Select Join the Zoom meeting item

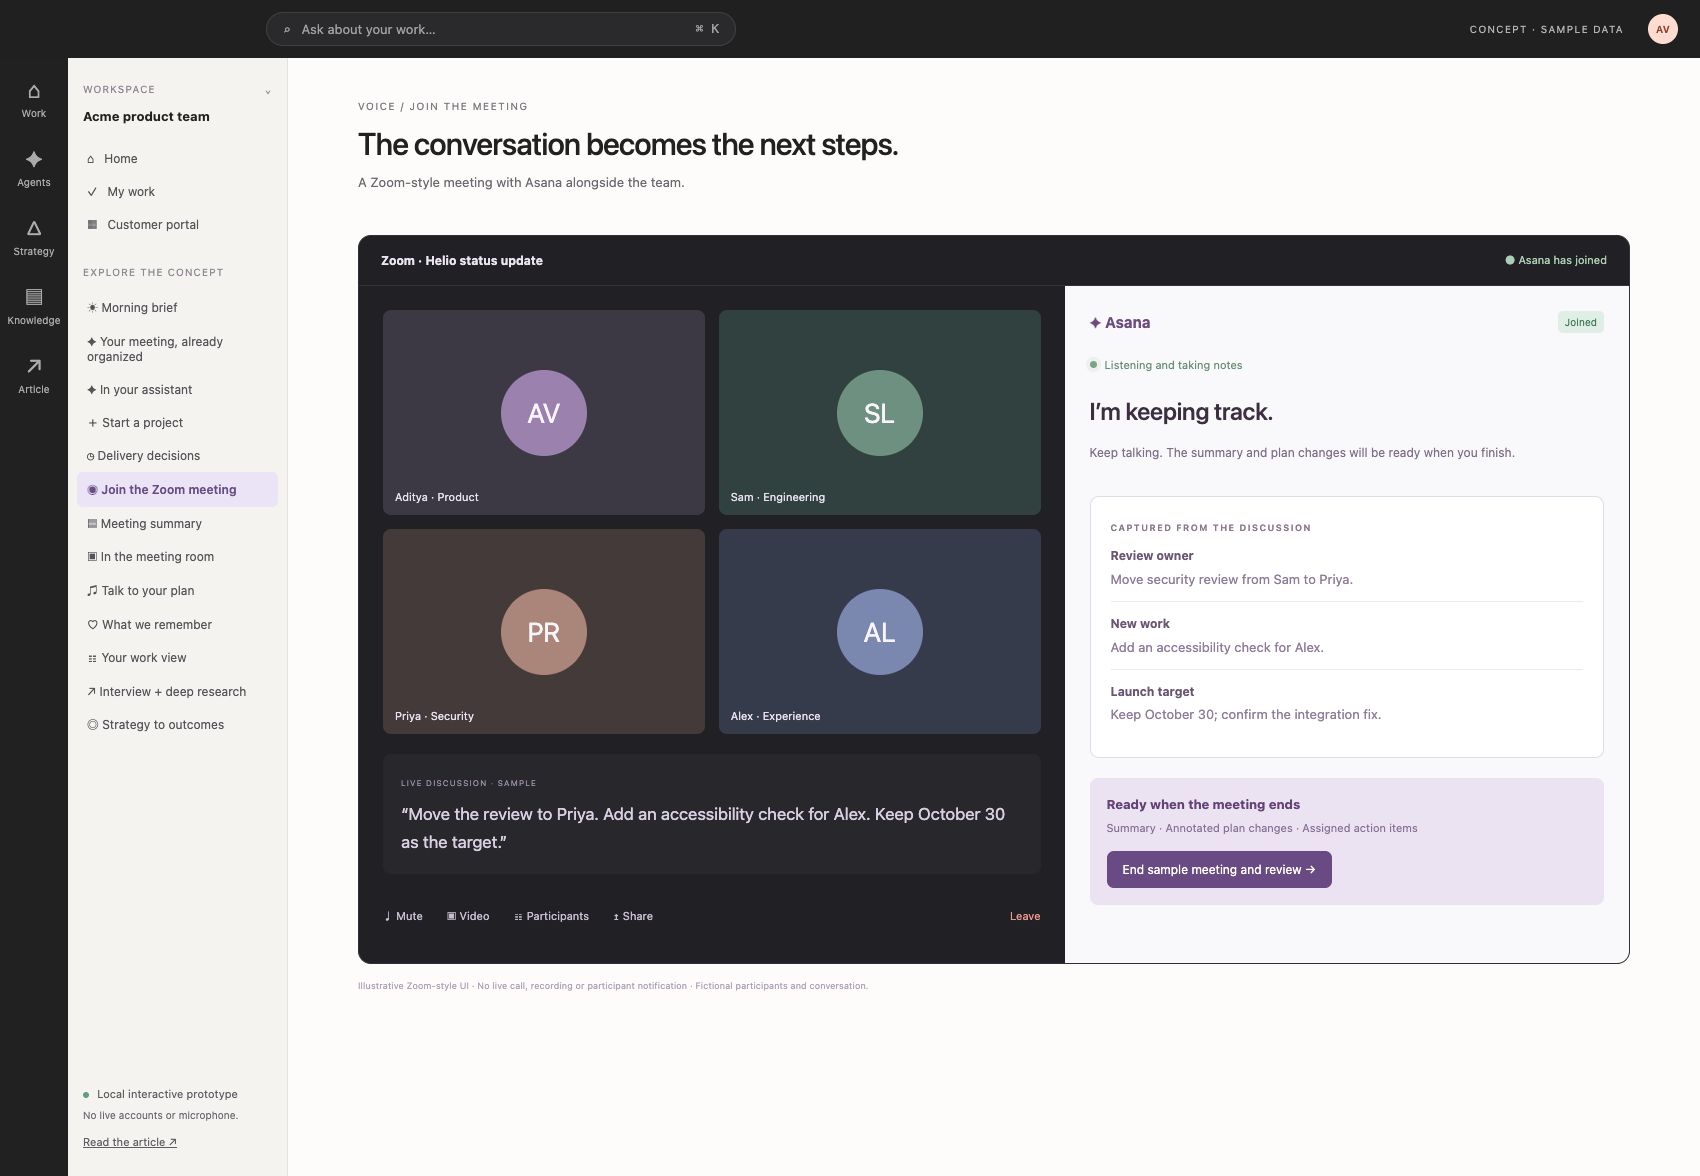(x=177, y=490)
